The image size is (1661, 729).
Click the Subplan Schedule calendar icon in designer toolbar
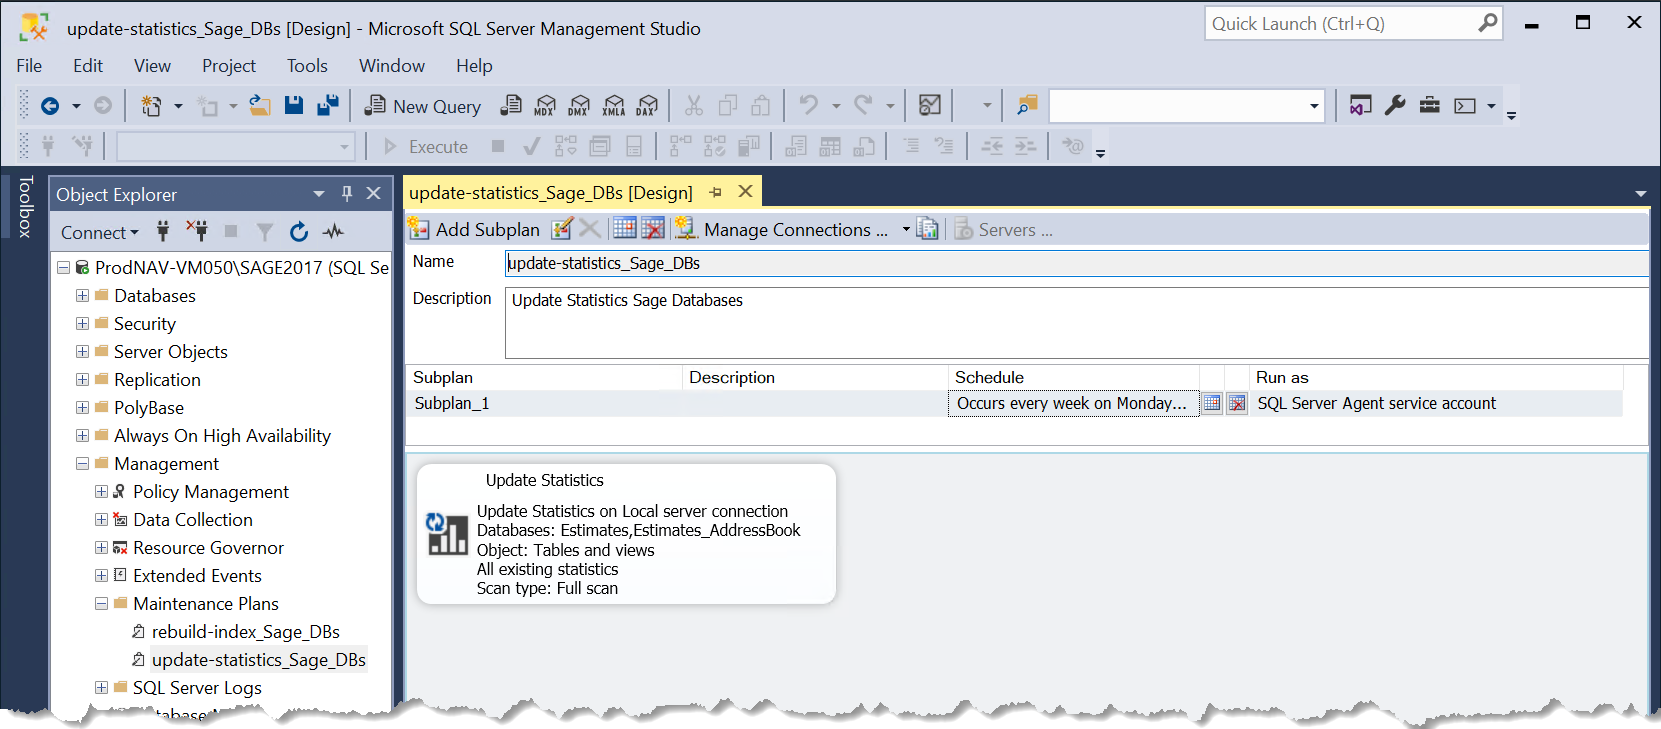(x=624, y=228)
